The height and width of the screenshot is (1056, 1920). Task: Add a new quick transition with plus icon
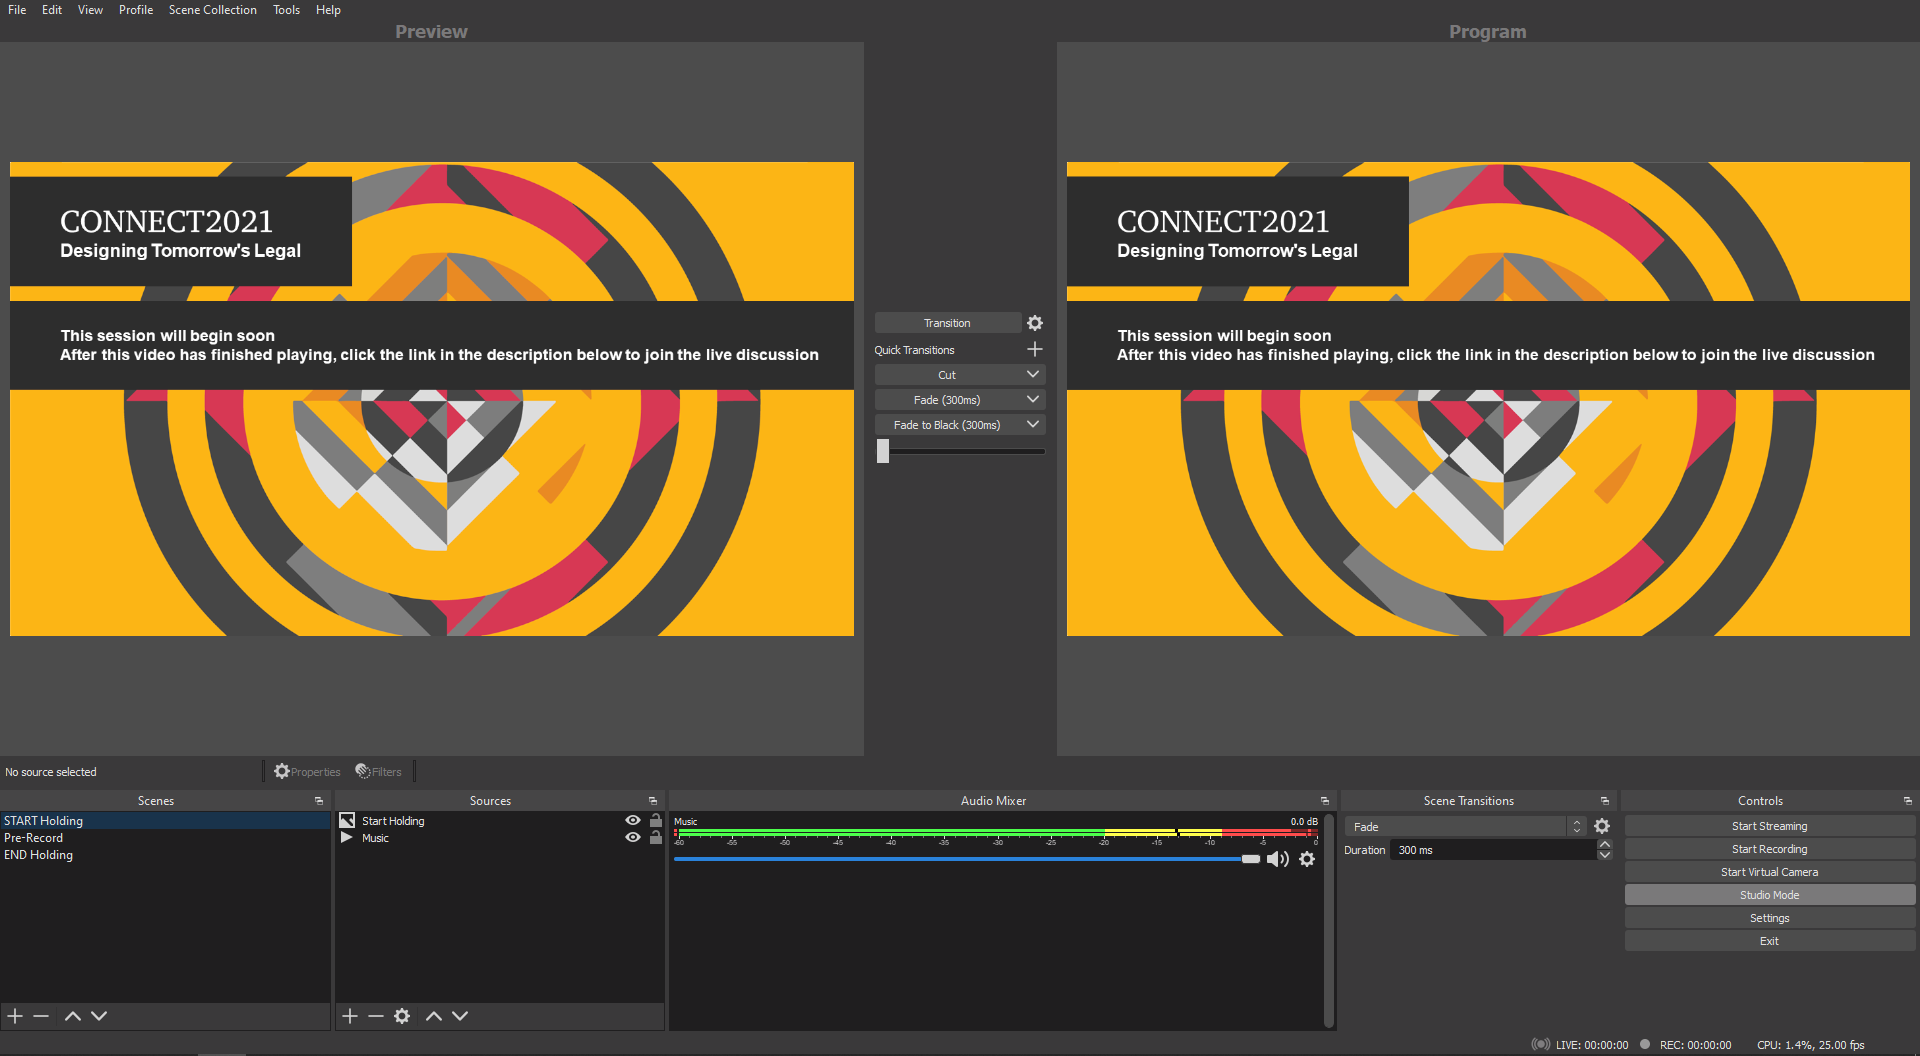(1035, 349)
